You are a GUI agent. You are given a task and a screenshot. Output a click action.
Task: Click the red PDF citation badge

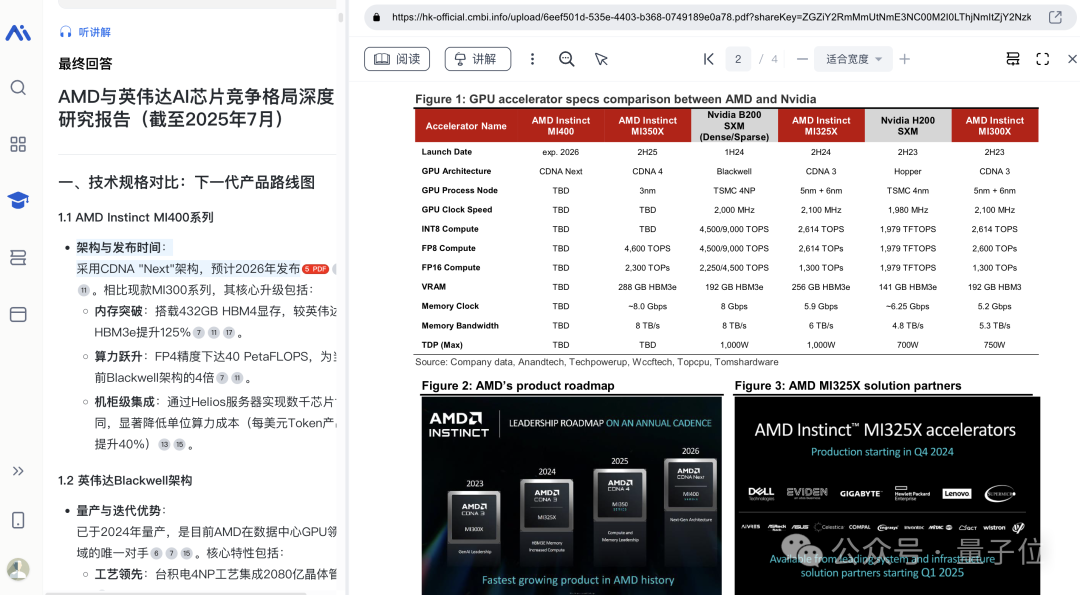coord(316,269)
